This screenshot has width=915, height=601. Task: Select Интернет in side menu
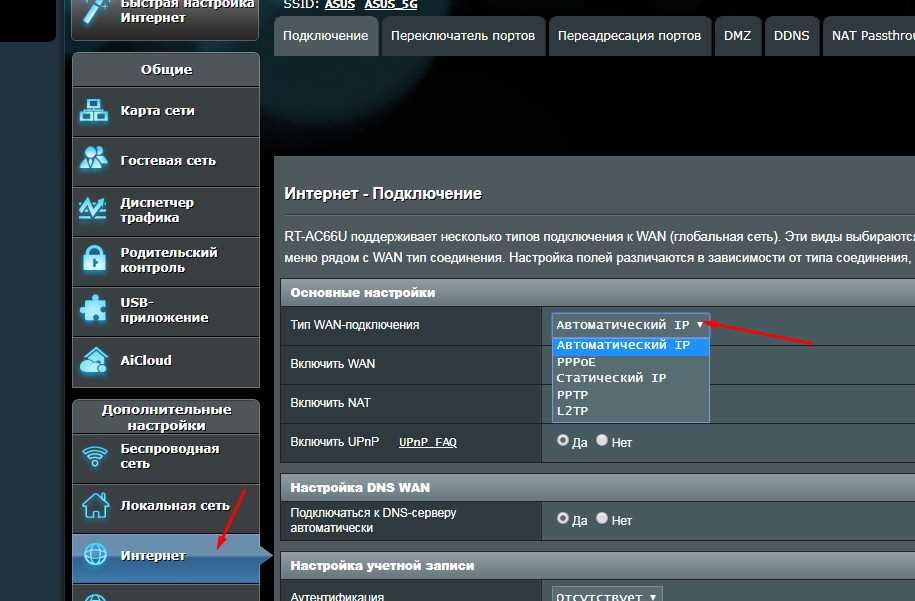pos(166,558)
